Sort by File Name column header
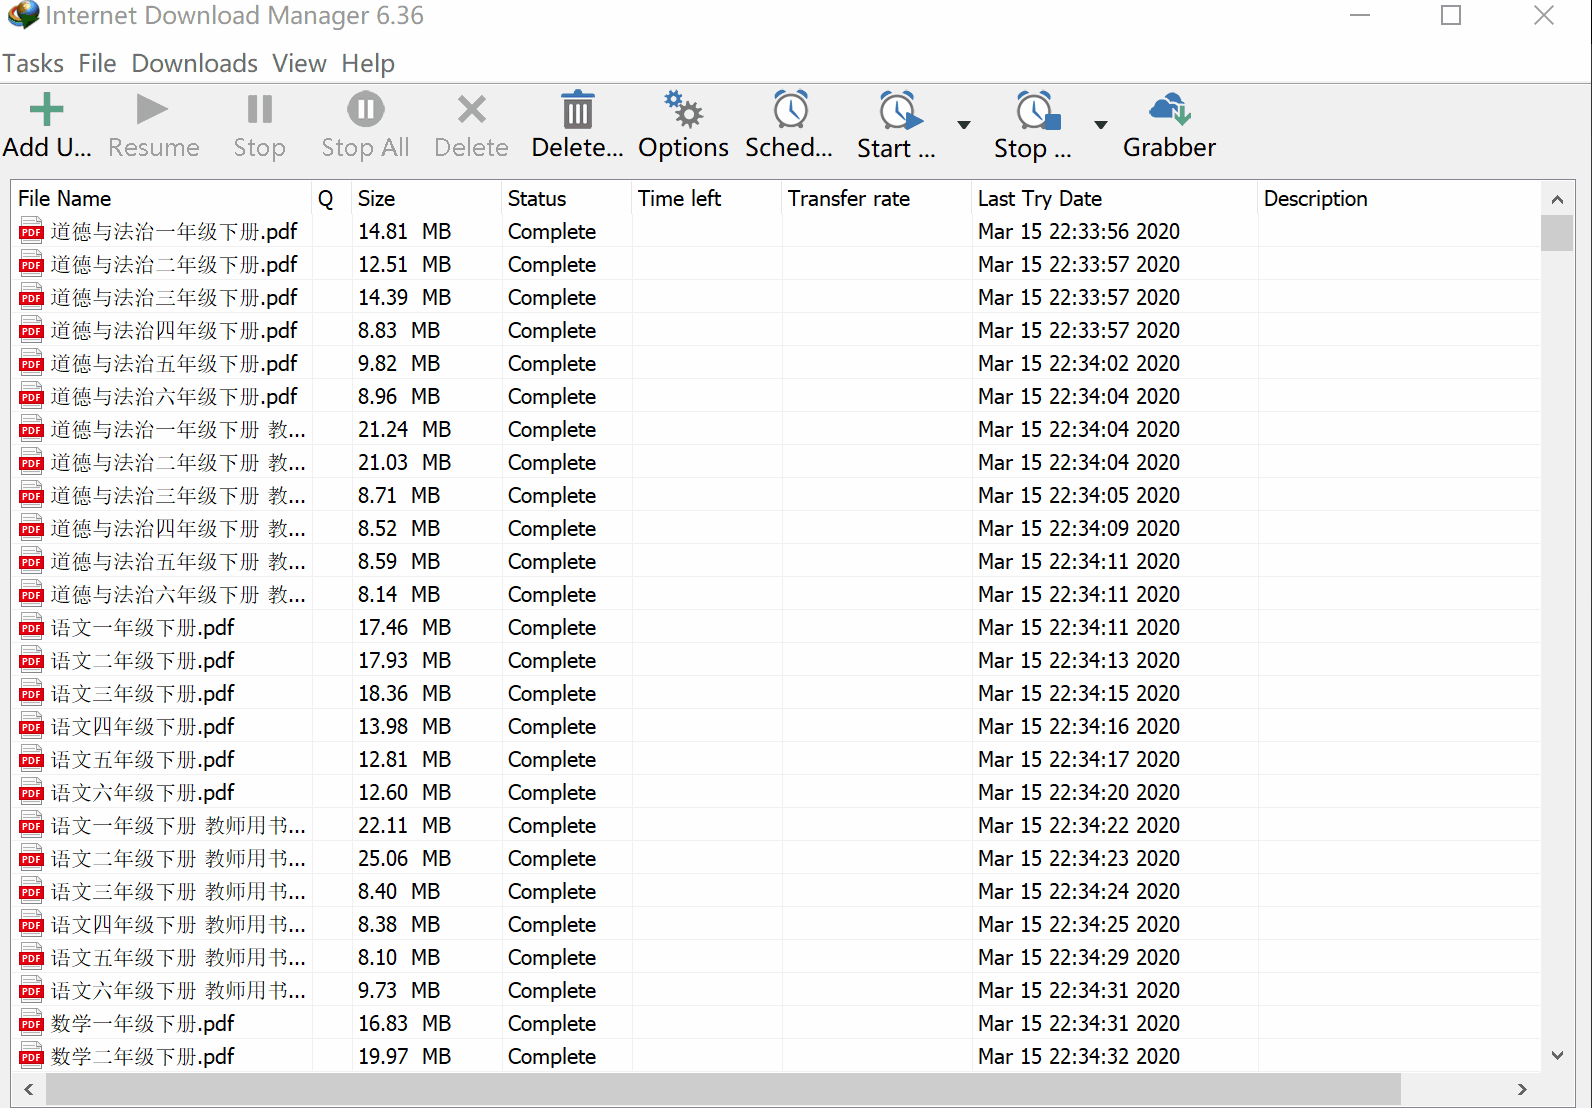Image resolution: width=1592 pixels, height=1108 pixels. coord(162,198)
